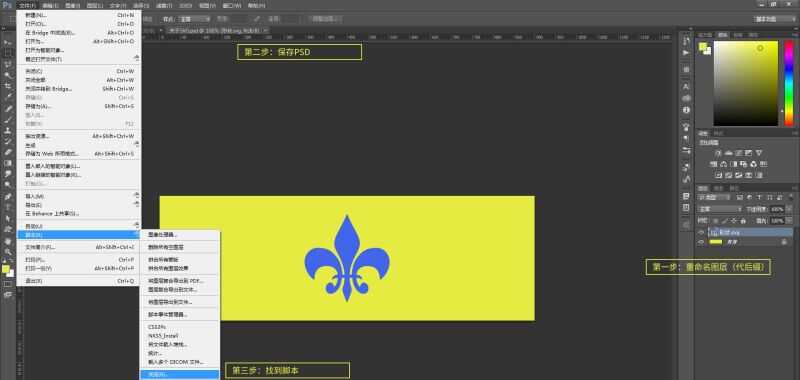Click the rainbow hue slider strip
The height and width of the screenshot is (380, 800).
789,83
